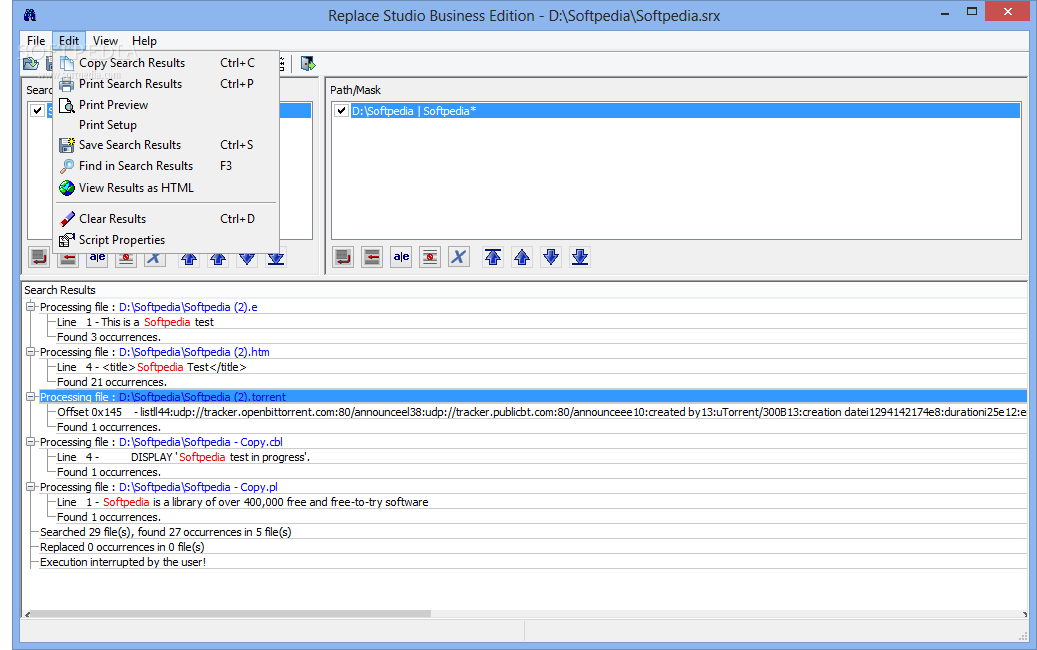Edit Search entry (a|e icon) in left panel
This screenshot has width=1037, height=650.
97,260
